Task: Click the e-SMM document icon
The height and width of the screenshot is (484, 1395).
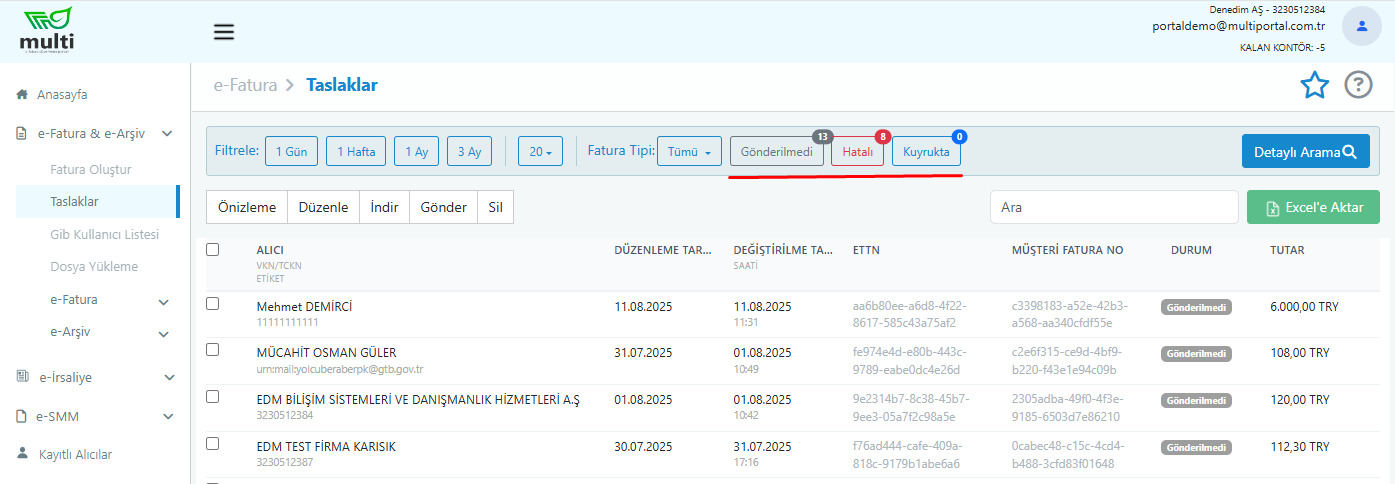Action: tap(22, 417)
